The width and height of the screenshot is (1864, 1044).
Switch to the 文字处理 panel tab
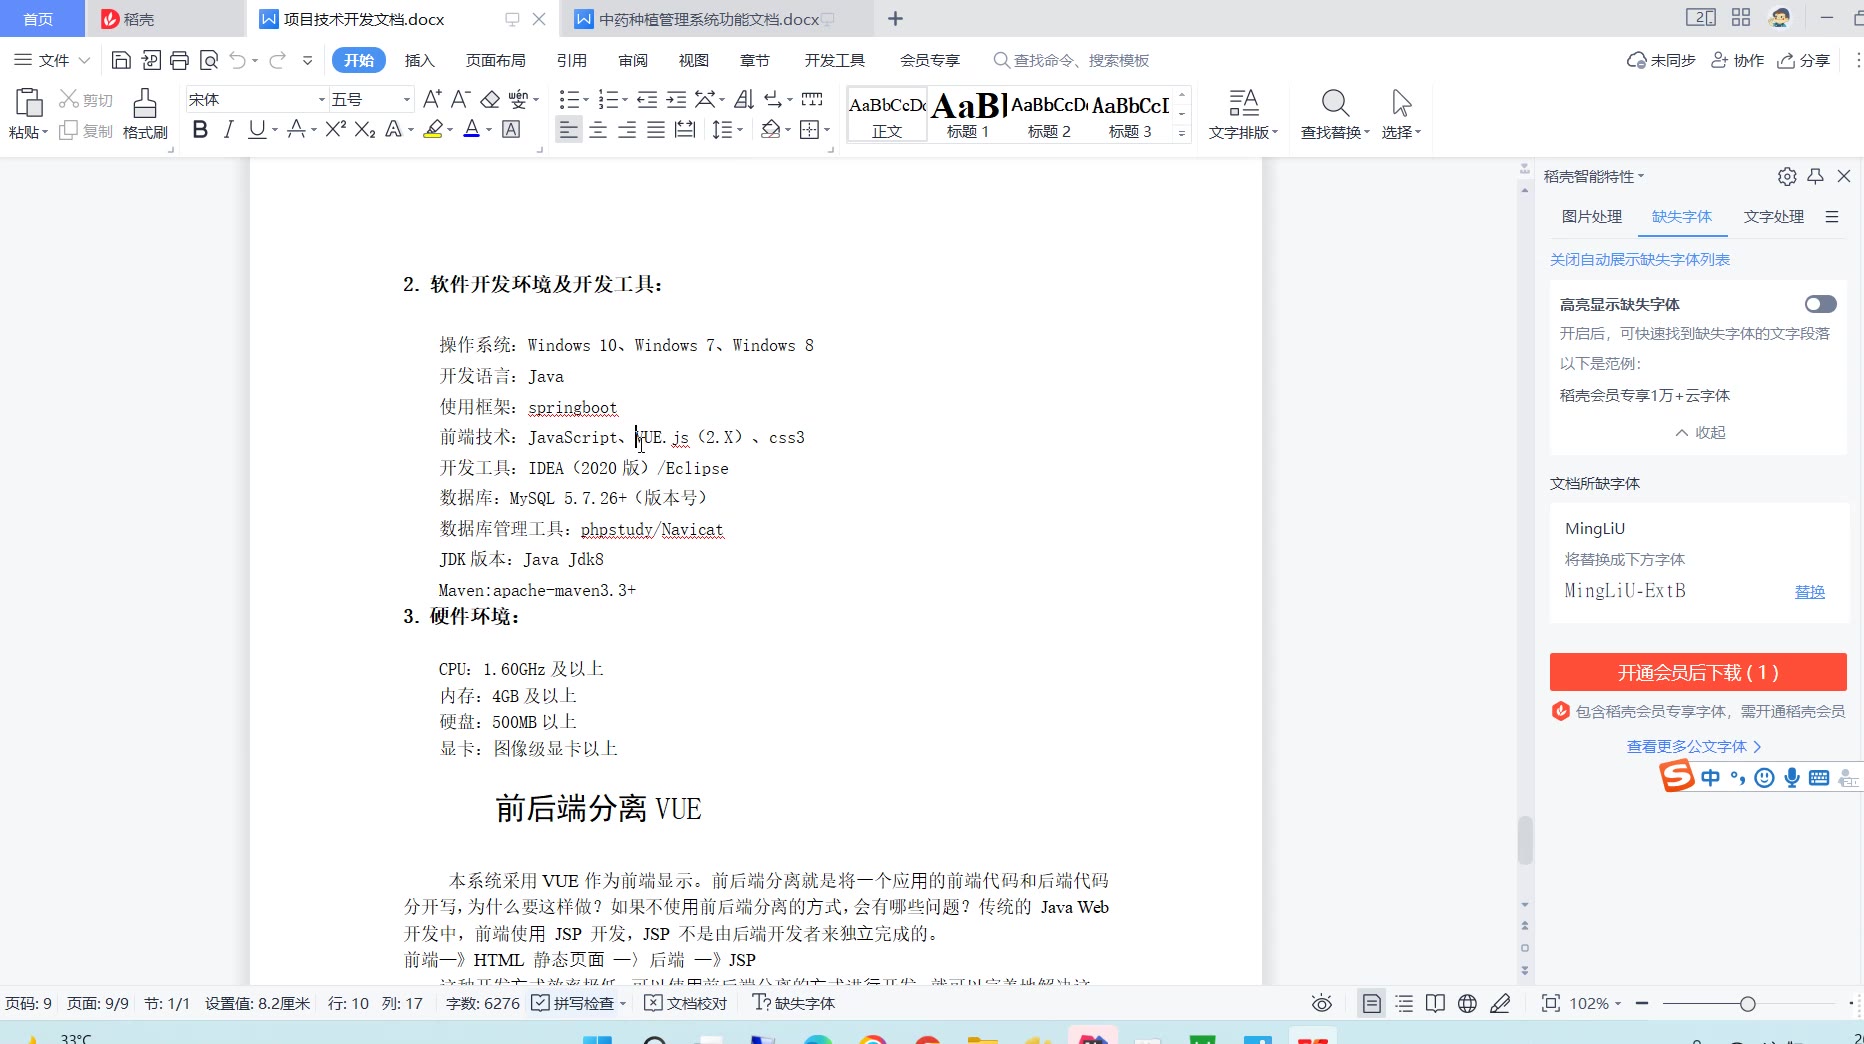[x=1773, y=216]
